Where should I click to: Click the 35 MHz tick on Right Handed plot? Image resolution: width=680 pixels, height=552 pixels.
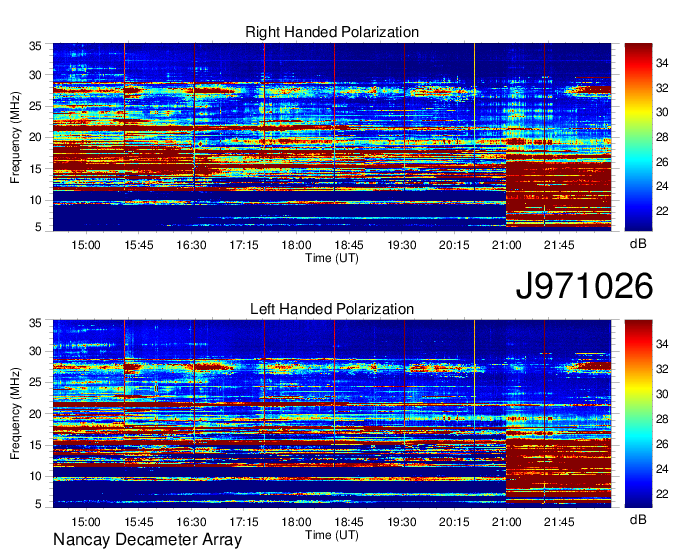click(x=35, y=46)
